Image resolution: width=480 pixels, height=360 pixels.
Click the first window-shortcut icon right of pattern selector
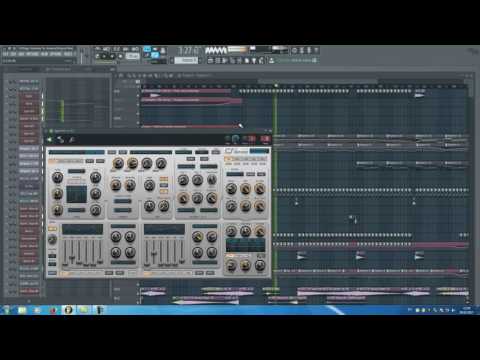point(210,60)
